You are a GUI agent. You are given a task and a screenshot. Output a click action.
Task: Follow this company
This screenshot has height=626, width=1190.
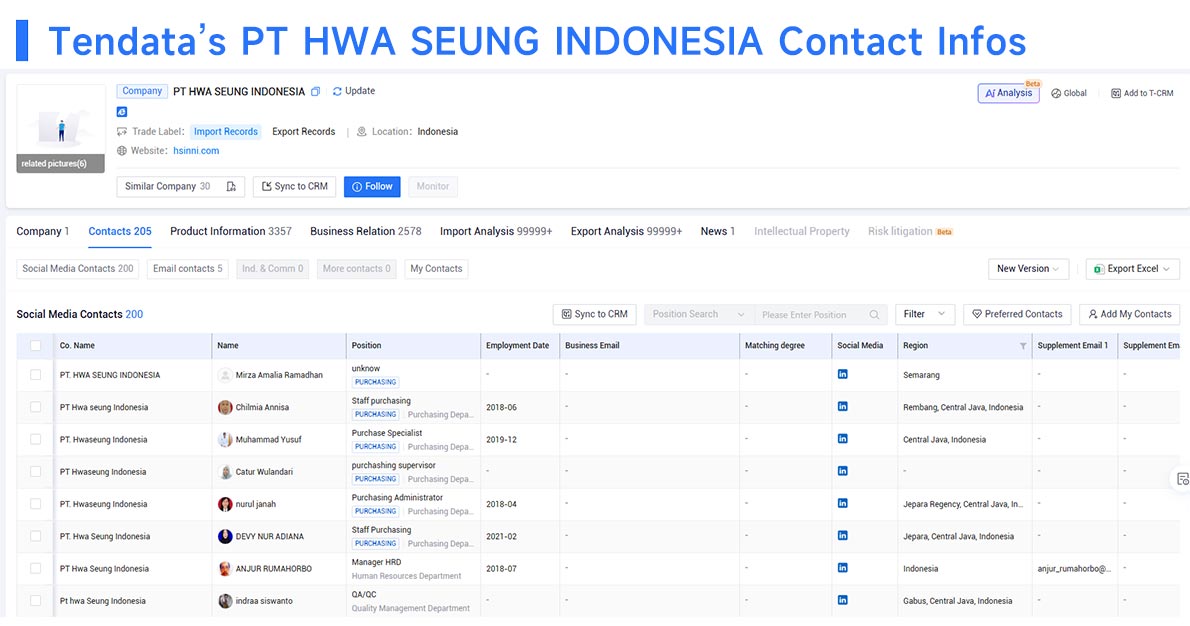pos(372,187)
